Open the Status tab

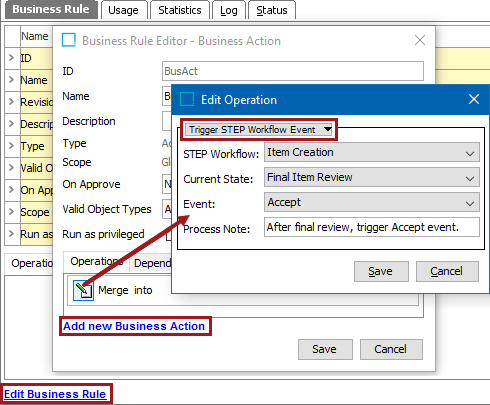(272, 10)
